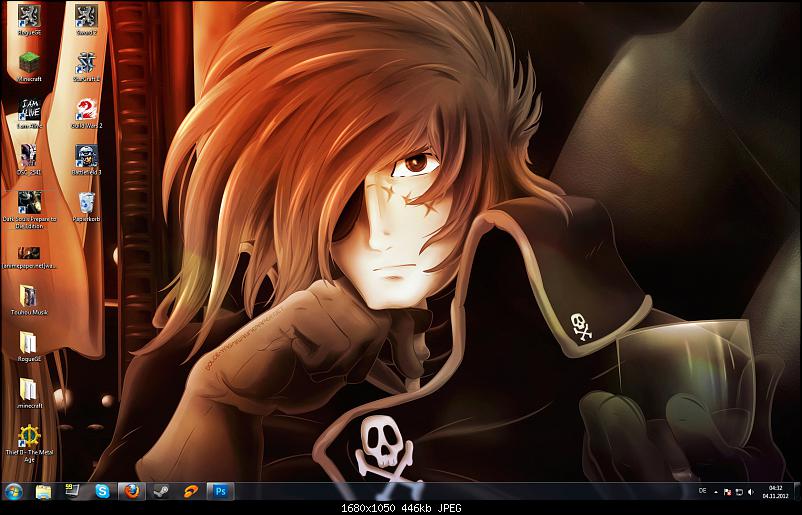The image size is (802, 515).
Task: Open the RogueSE folder
Action: tap(29, 347)
